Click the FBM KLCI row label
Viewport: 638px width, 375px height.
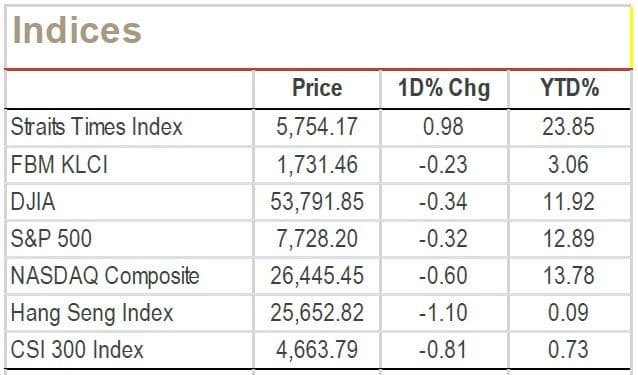(59, 165)
